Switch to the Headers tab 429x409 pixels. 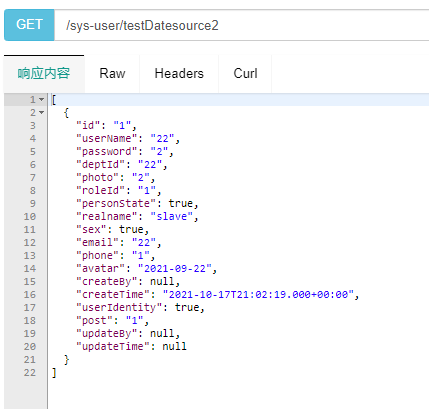(x=179, y=73)
